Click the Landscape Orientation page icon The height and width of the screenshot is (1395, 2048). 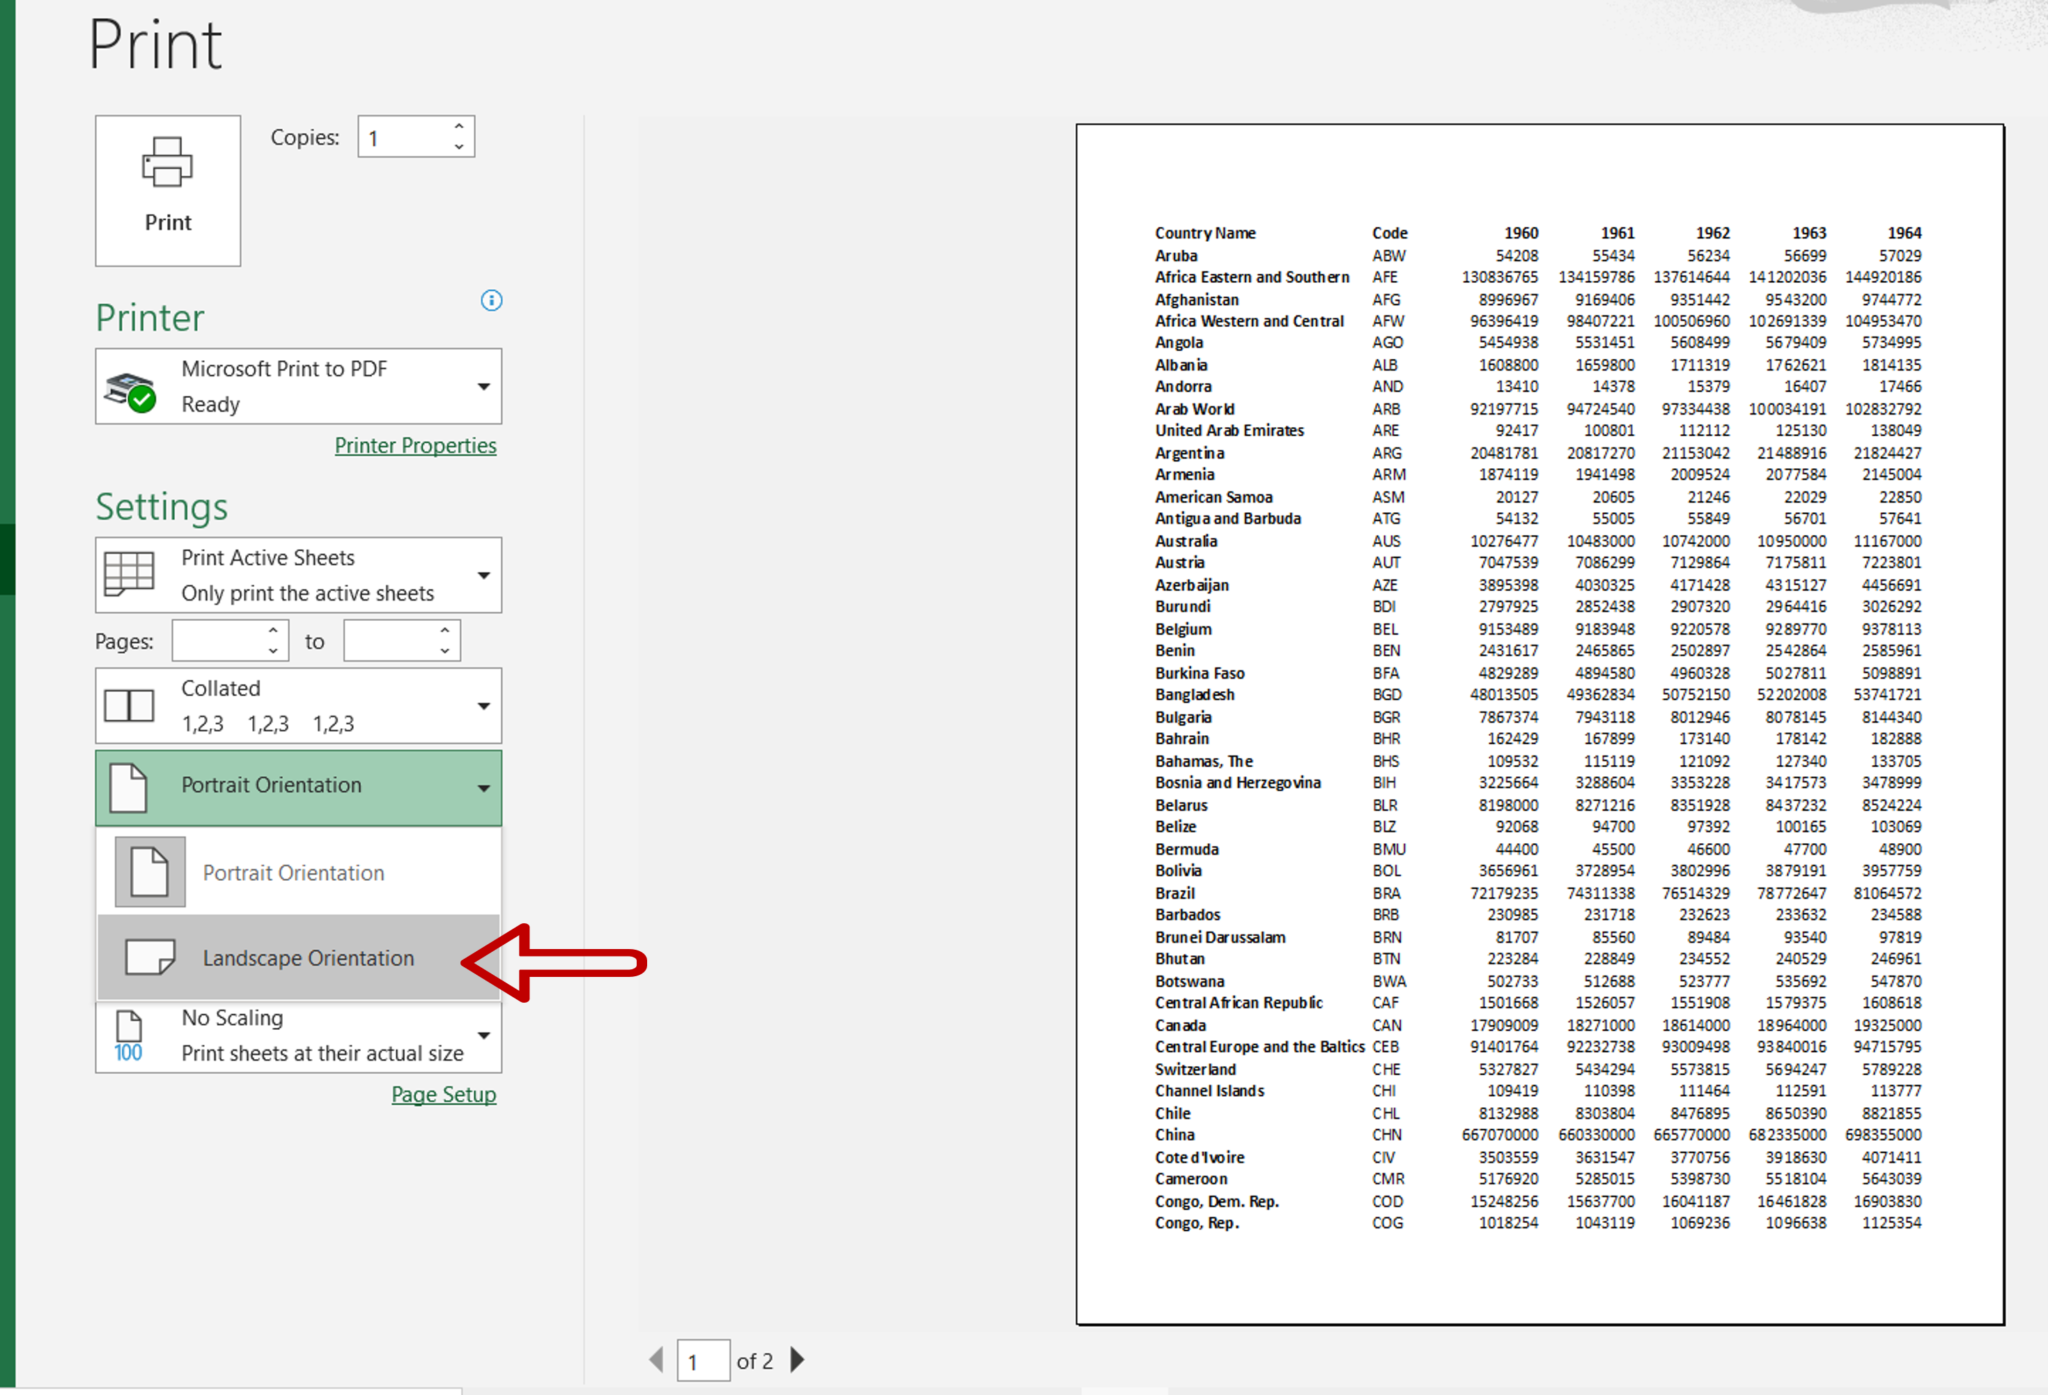147,957
